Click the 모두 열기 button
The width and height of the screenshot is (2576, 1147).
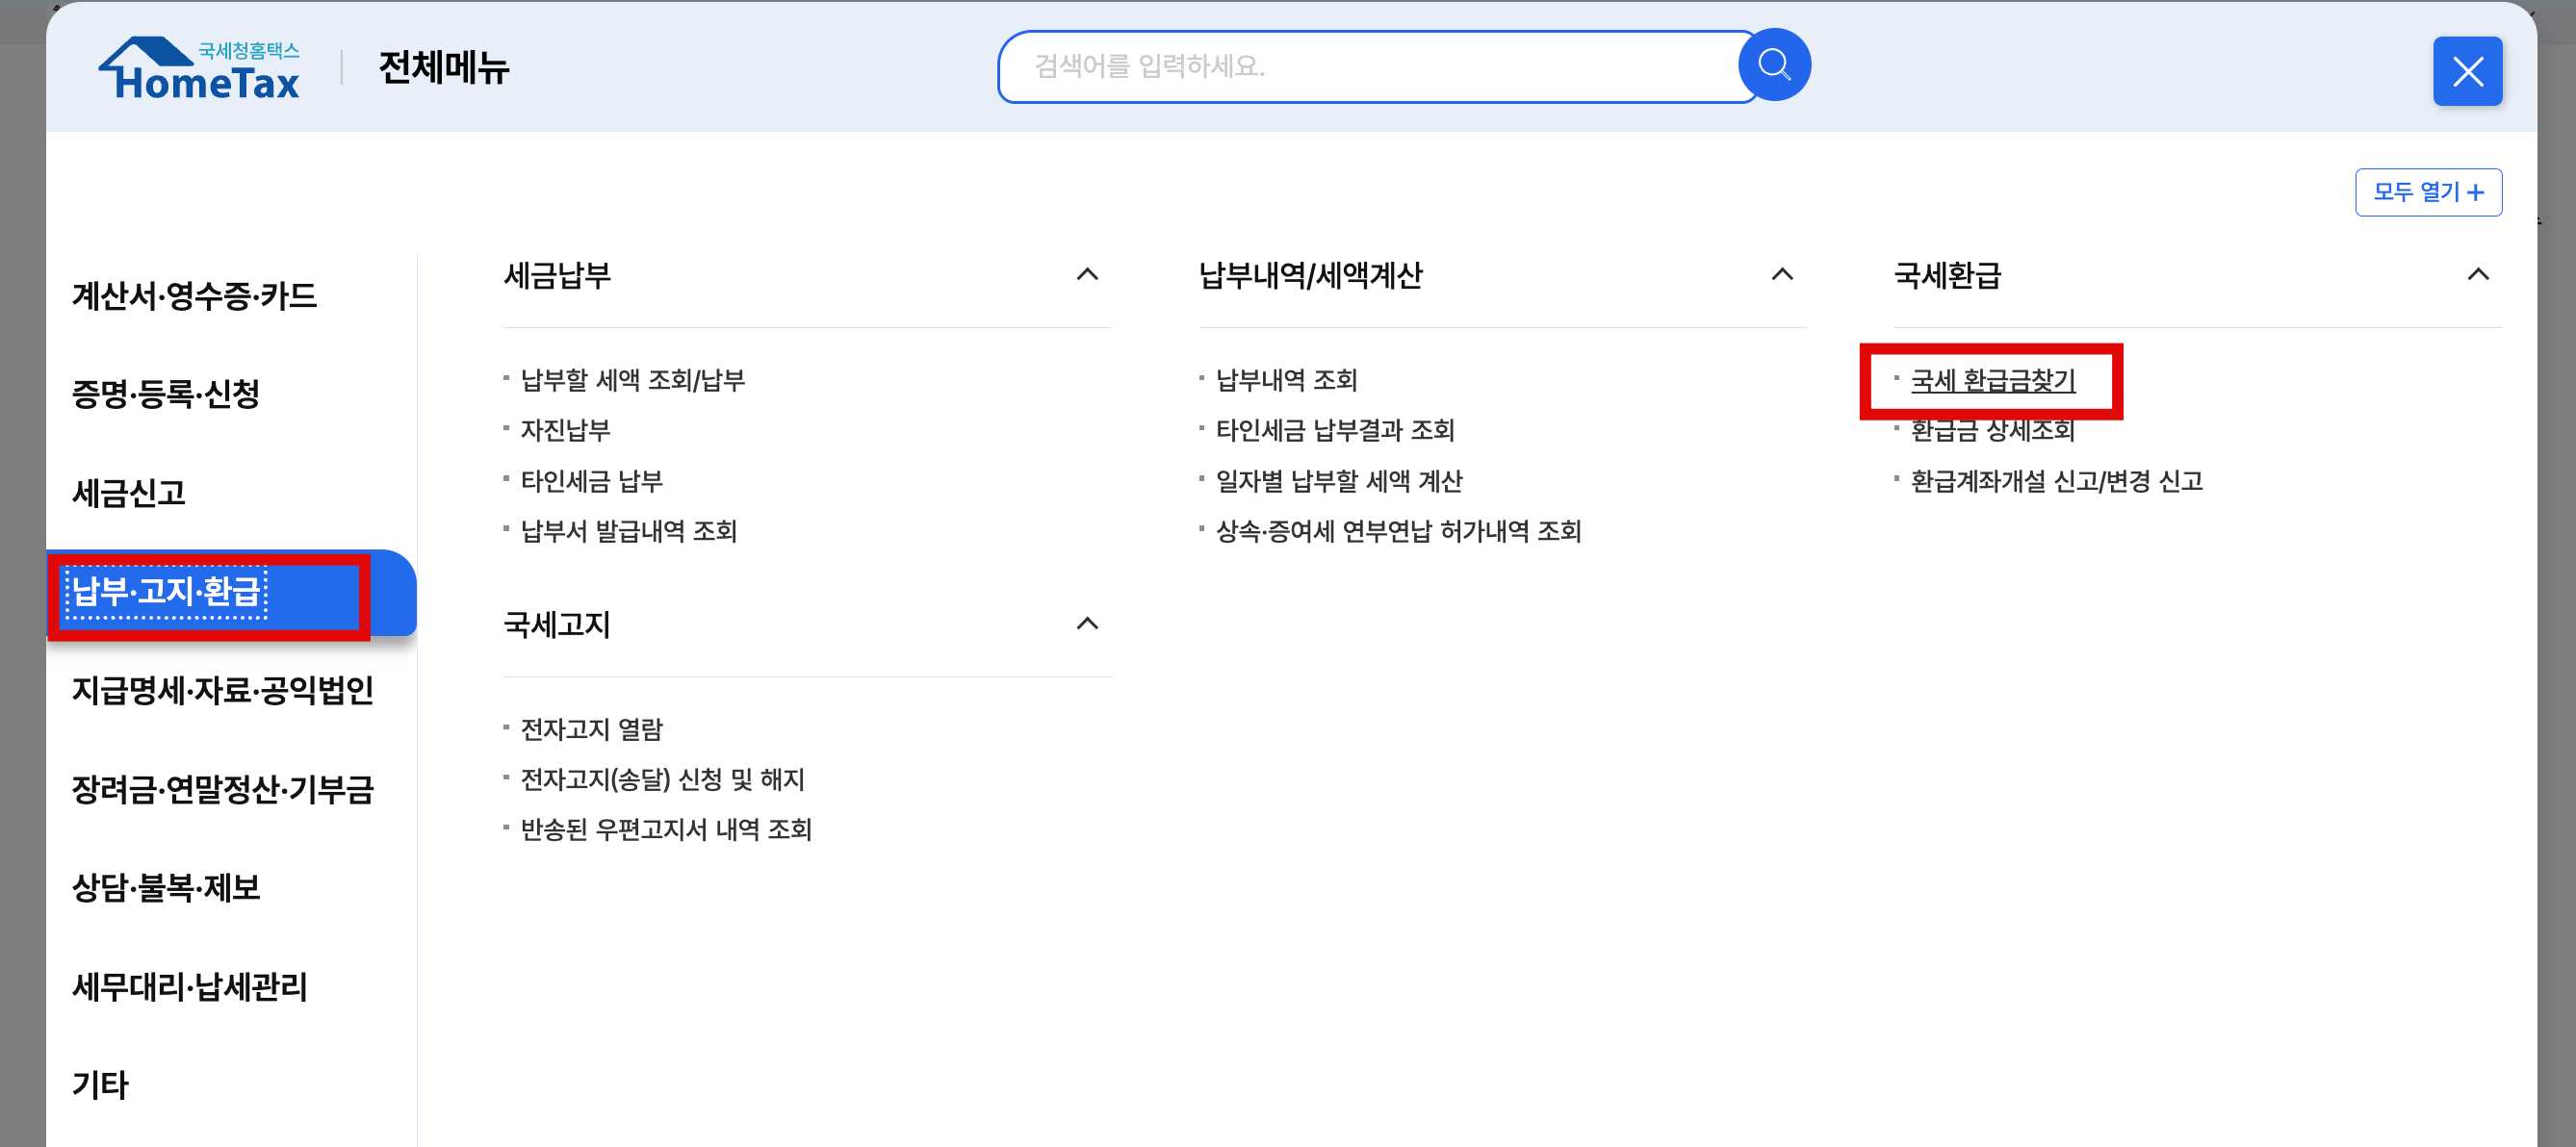[2429, 192]
